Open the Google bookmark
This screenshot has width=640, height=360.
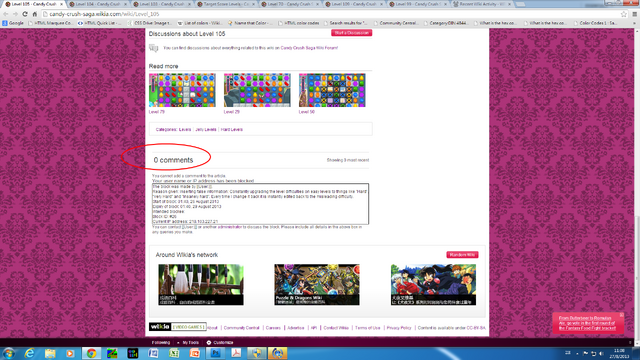click(13, 23)
